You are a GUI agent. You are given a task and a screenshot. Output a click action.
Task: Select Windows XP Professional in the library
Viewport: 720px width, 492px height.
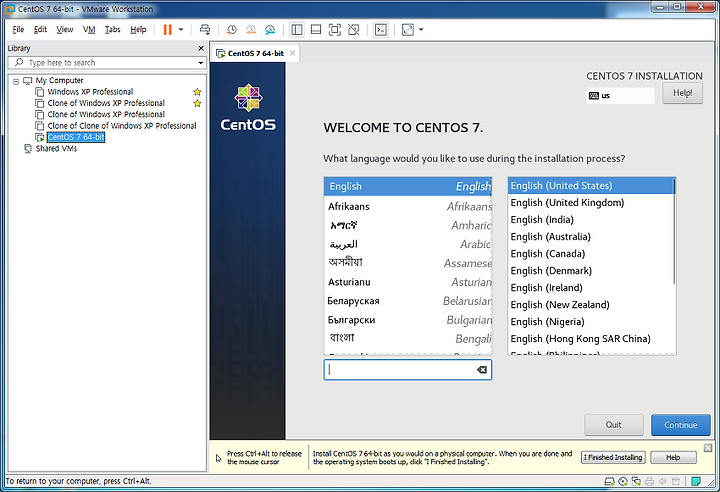(x=90, y=92)
